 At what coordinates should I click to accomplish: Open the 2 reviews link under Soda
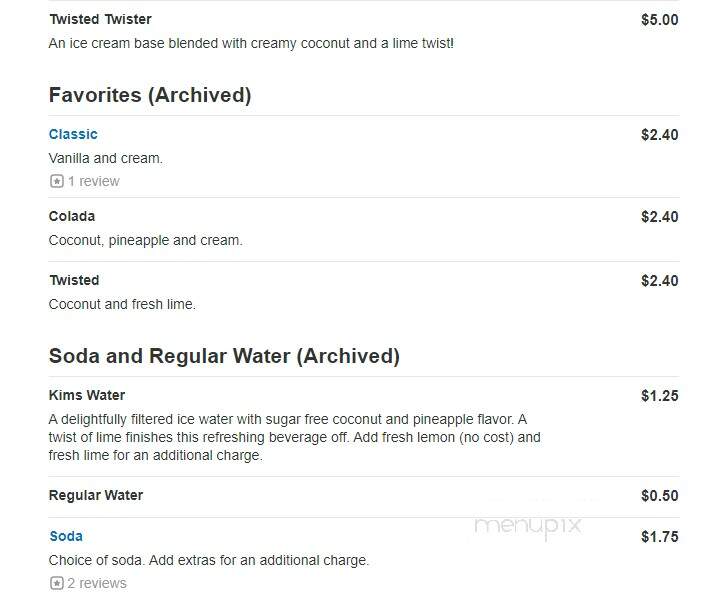pyautogui.click(x=97, y=583)
